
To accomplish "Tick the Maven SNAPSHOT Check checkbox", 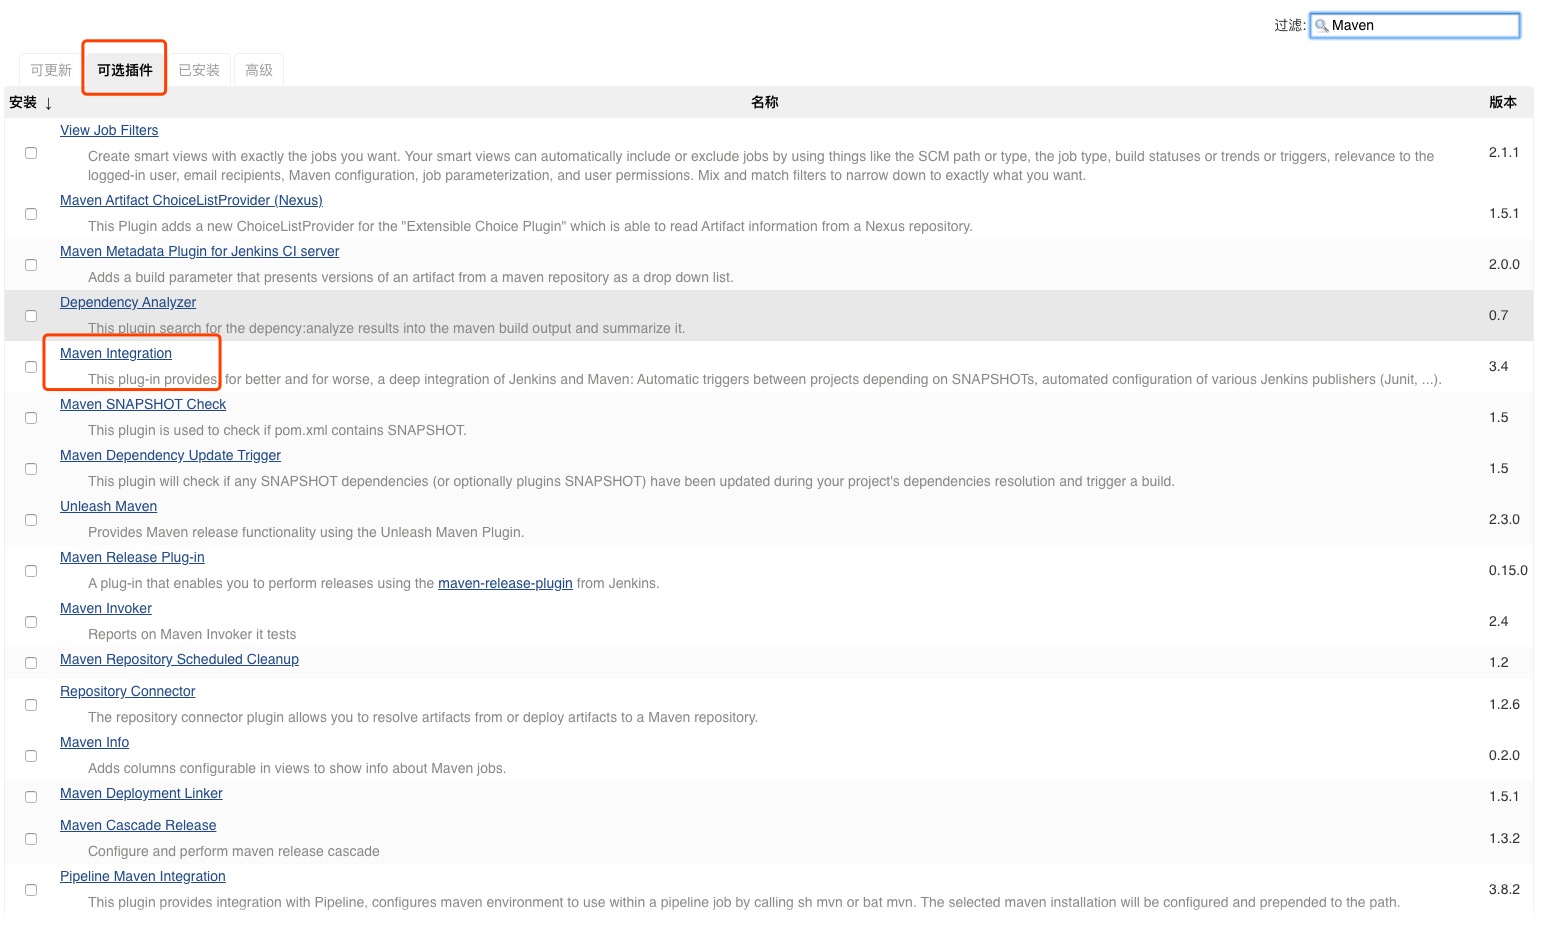I will coord(31,418).
